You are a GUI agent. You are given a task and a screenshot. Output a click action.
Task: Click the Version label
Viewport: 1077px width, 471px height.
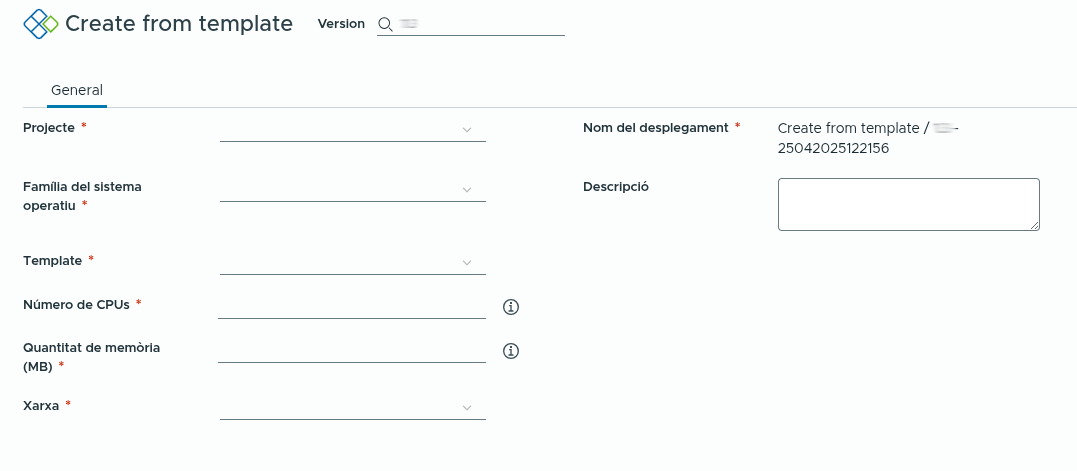point(341,24)
